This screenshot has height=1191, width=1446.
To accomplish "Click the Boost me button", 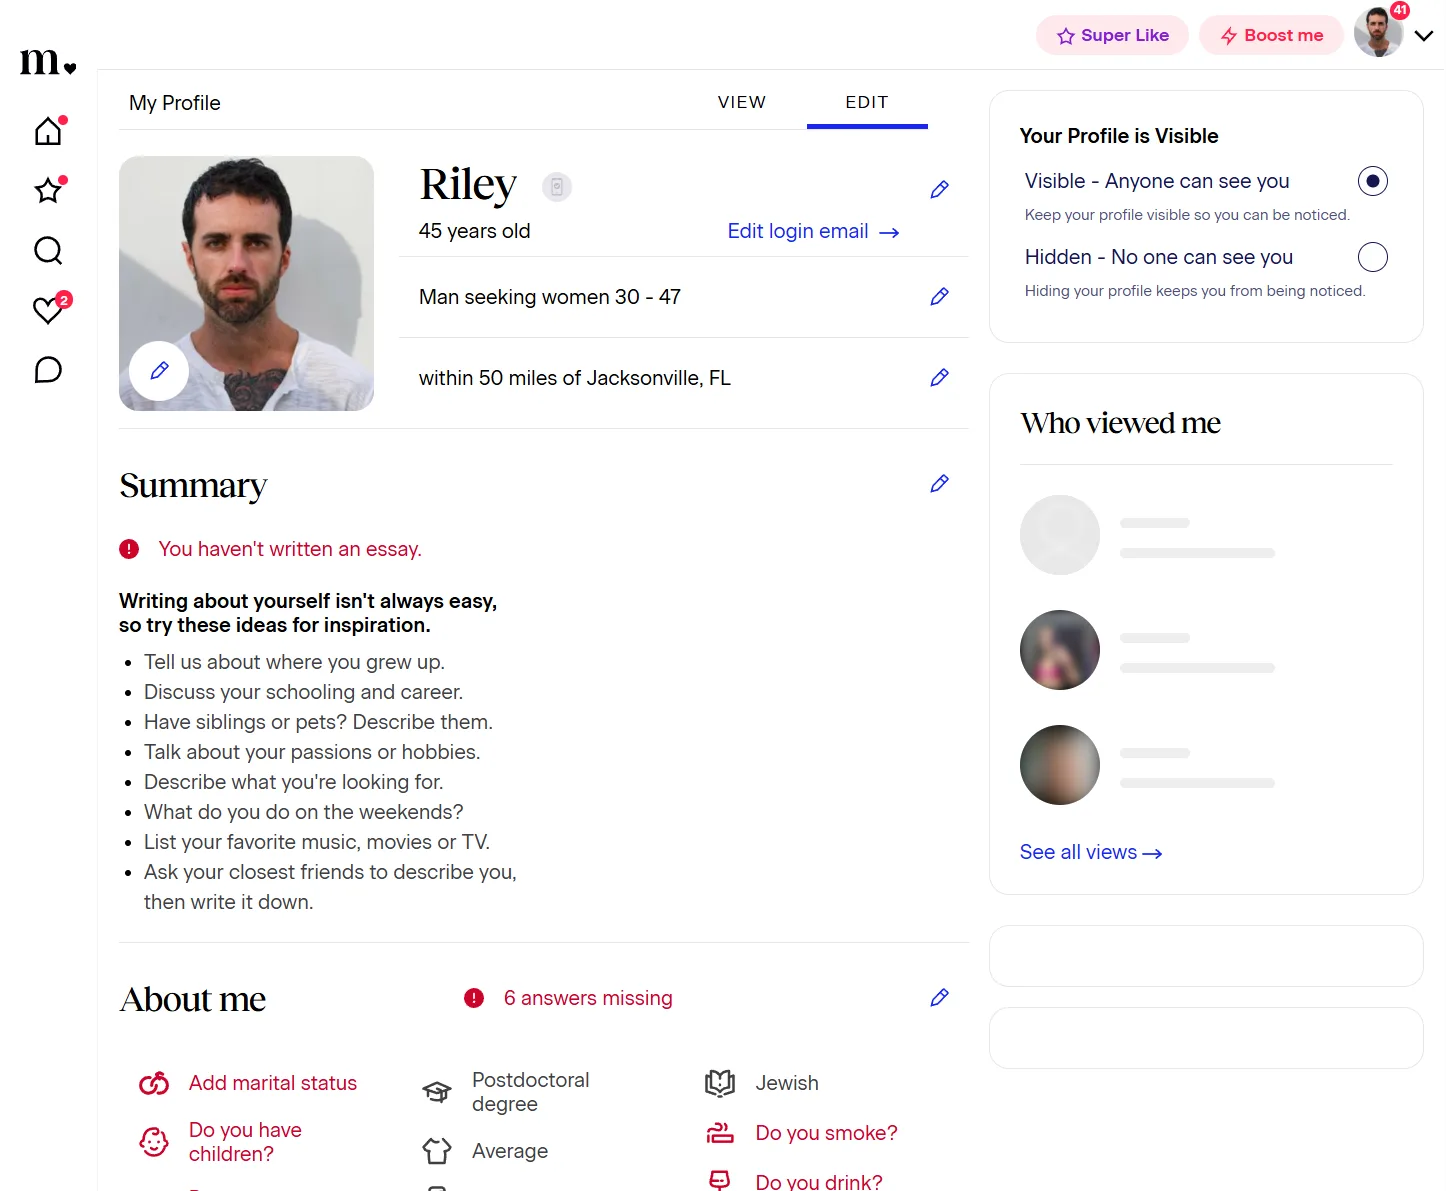I will [x=1271, y=35].
